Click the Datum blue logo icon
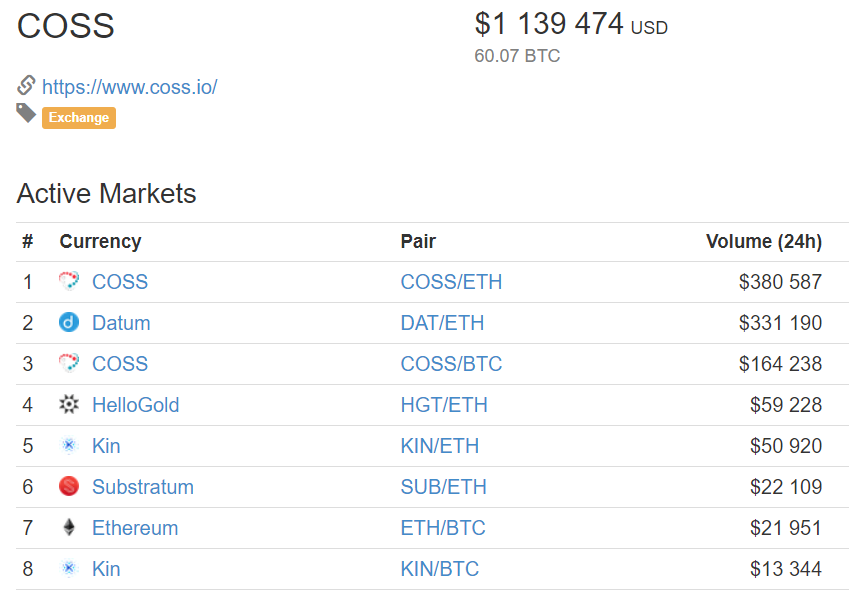Image resolution: width=849 pixels, height=595 pixels. click(69, 322)
